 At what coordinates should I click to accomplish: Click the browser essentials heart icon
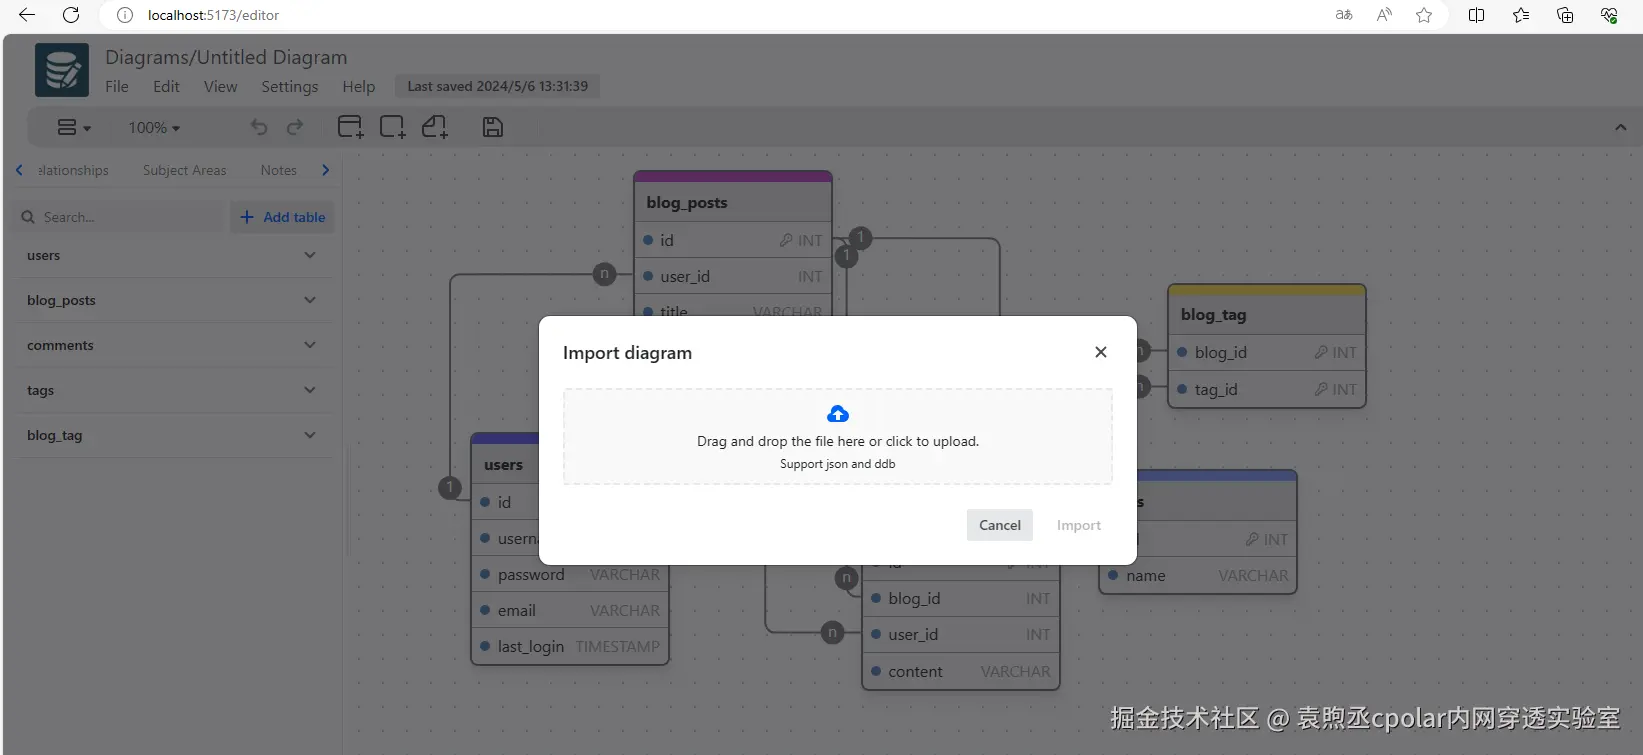click(1609, 15)
